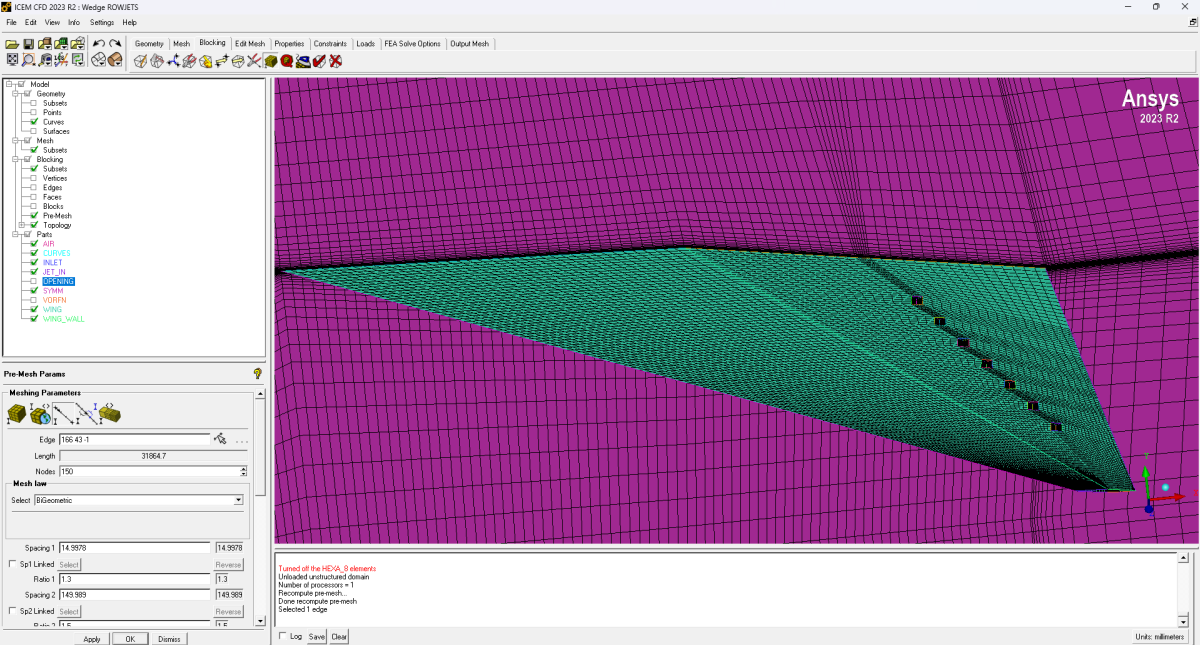Click the Pre-Mesh Params icon in Blocking toolbar
1200x645 pixels.
pos(271,61)
